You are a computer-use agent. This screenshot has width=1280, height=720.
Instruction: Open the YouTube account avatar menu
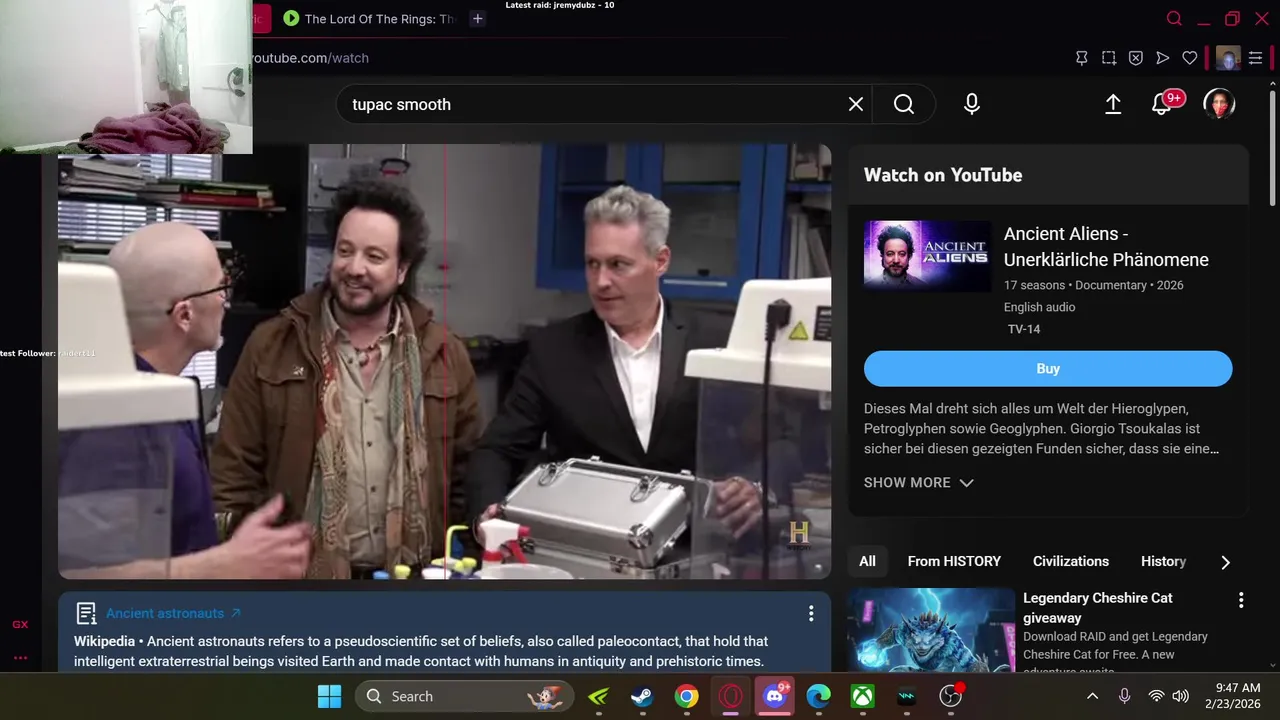coord(1219,104)
